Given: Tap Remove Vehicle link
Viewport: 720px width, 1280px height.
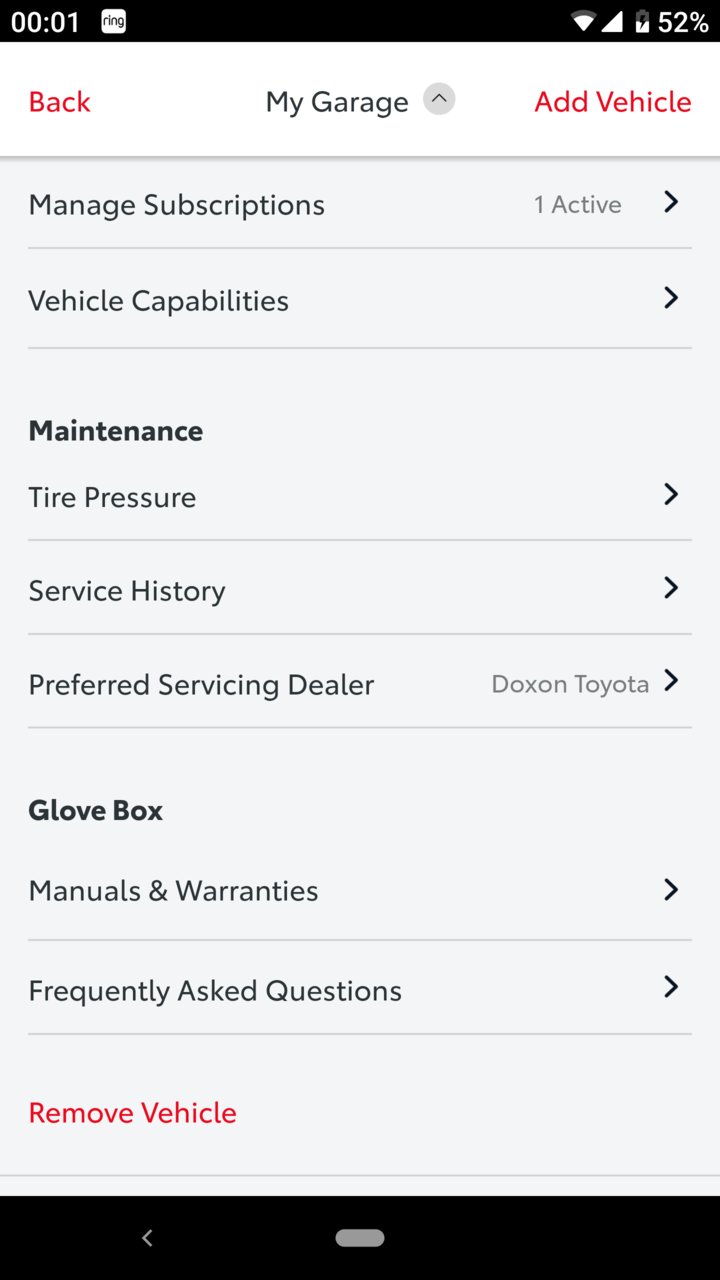Looking at the screenshot, I should pyautogui.click(x=132, y=1113).
